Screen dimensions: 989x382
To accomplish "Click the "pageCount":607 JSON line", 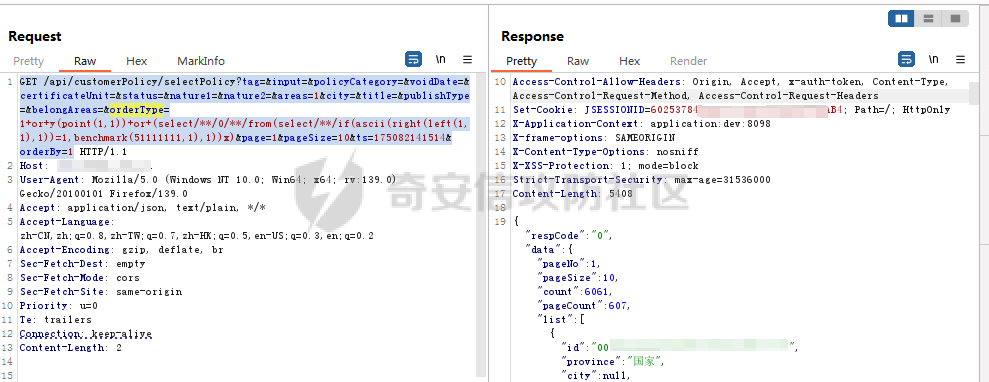I will pos(585,306).
